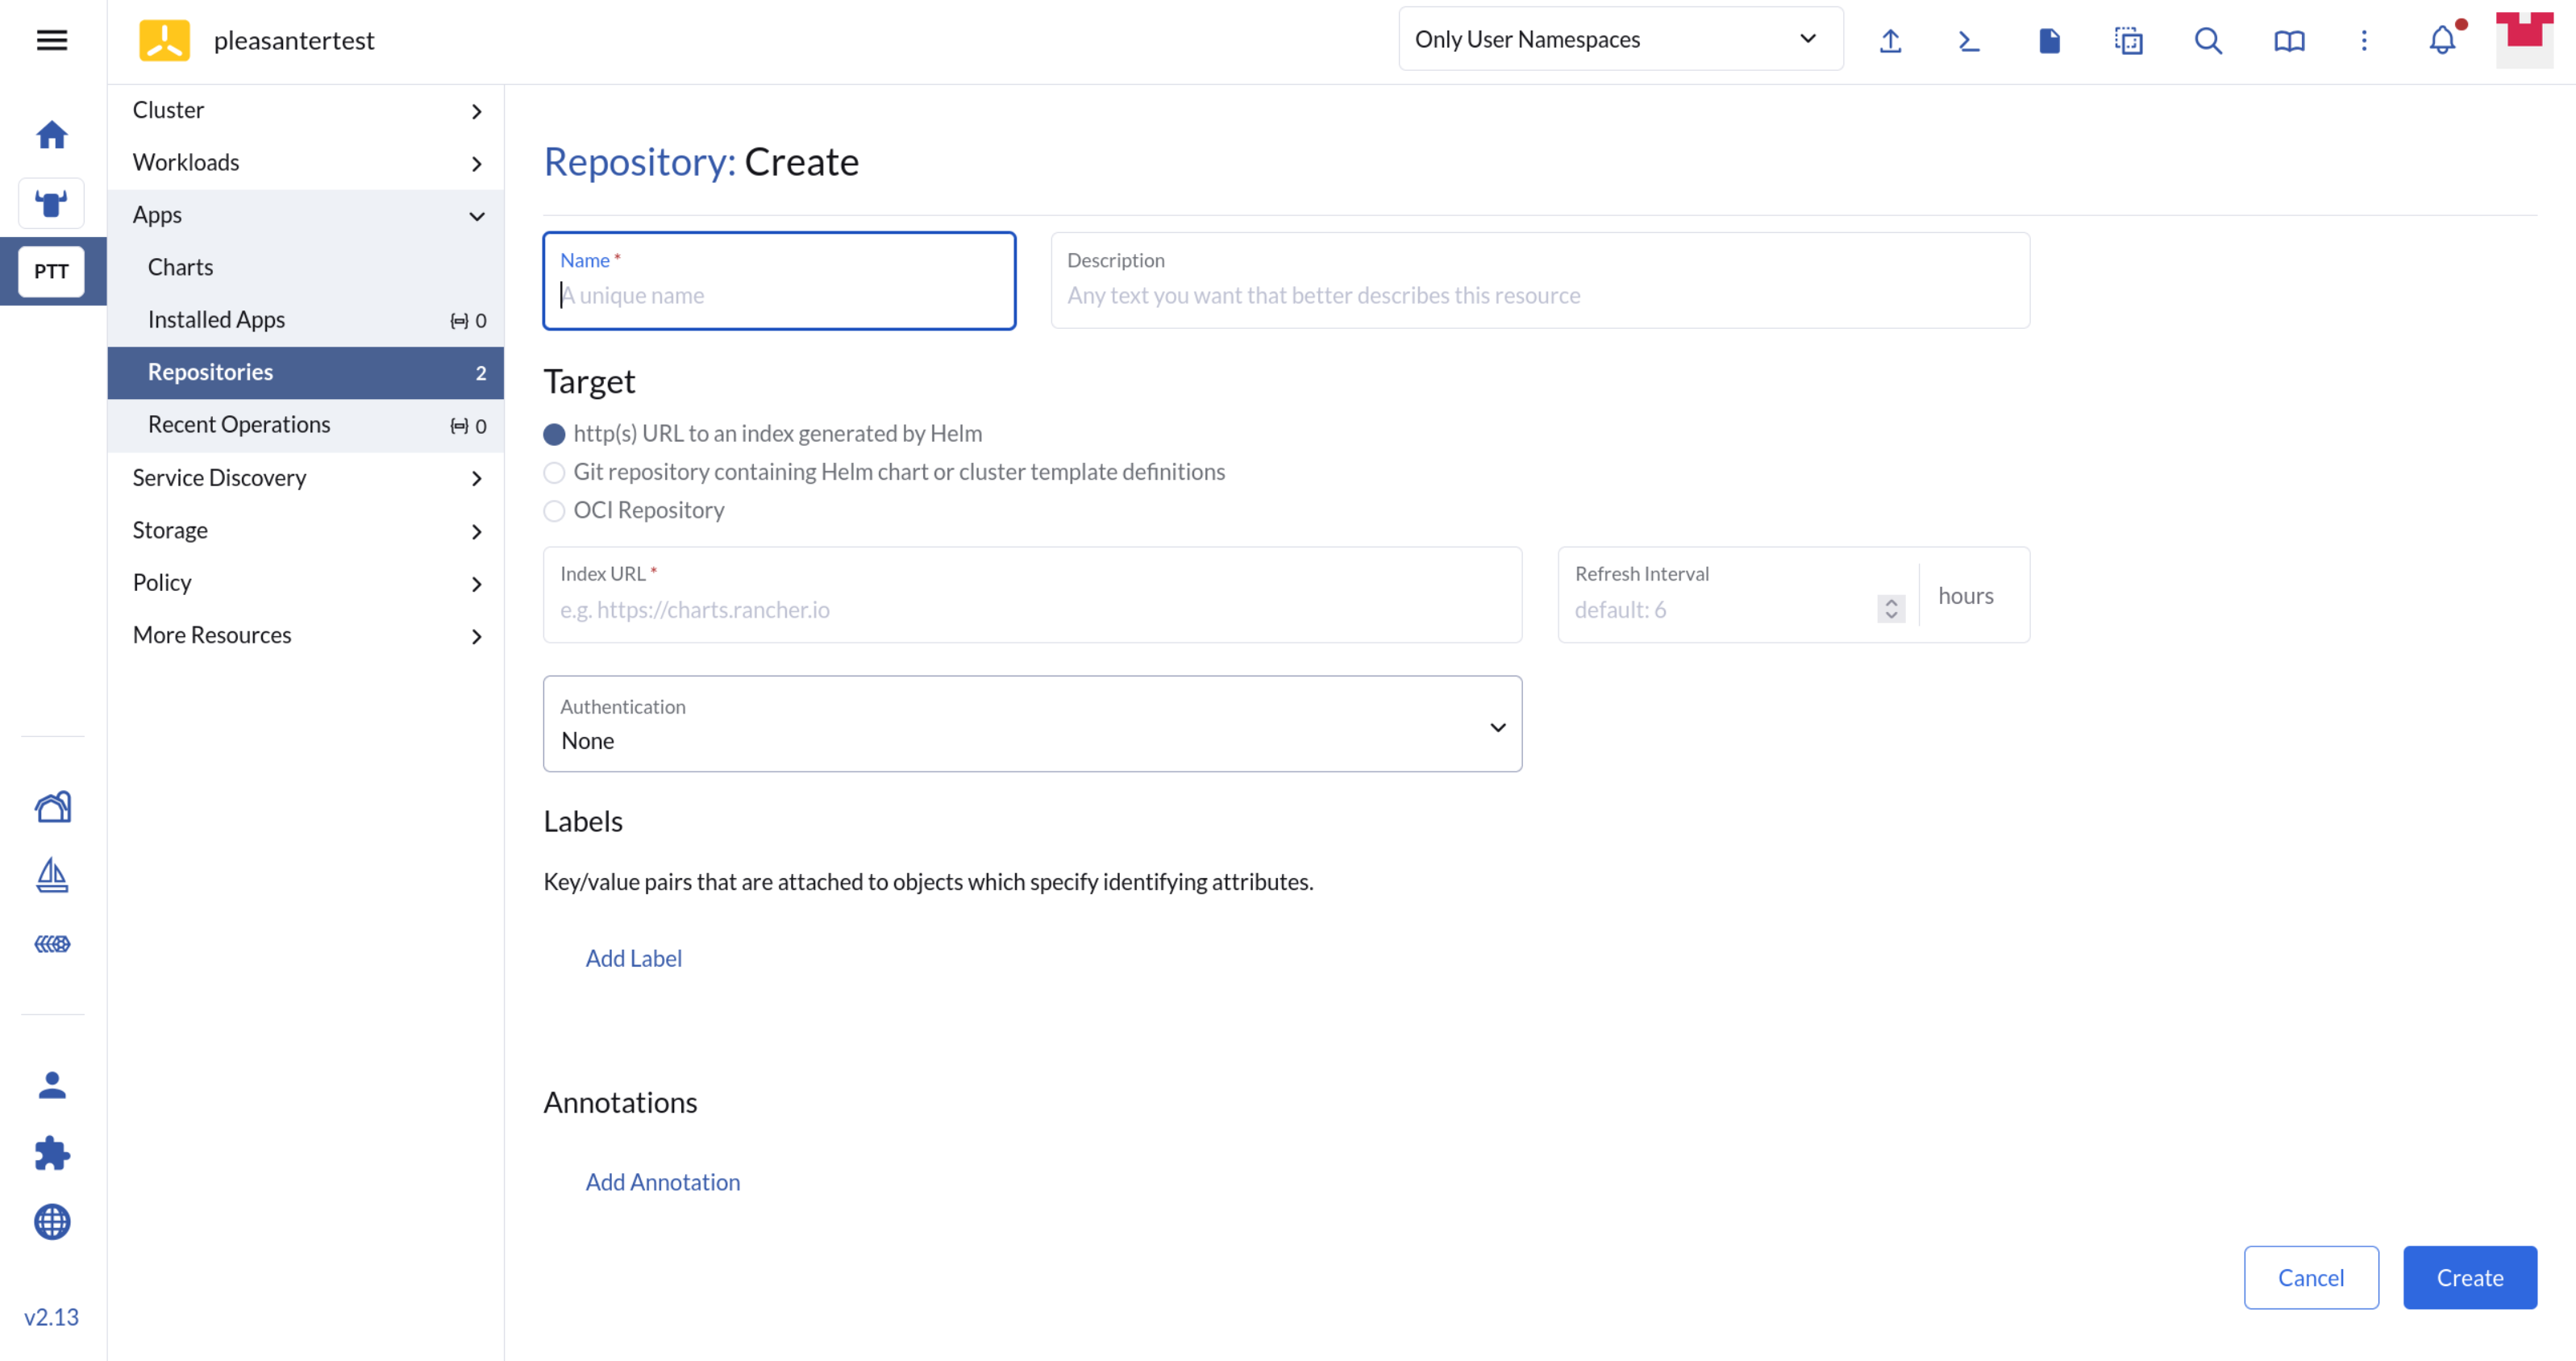This screenshot has height=1361, width=2576.
Task: Click the Add Label link
Action: (x=633, y=958)
